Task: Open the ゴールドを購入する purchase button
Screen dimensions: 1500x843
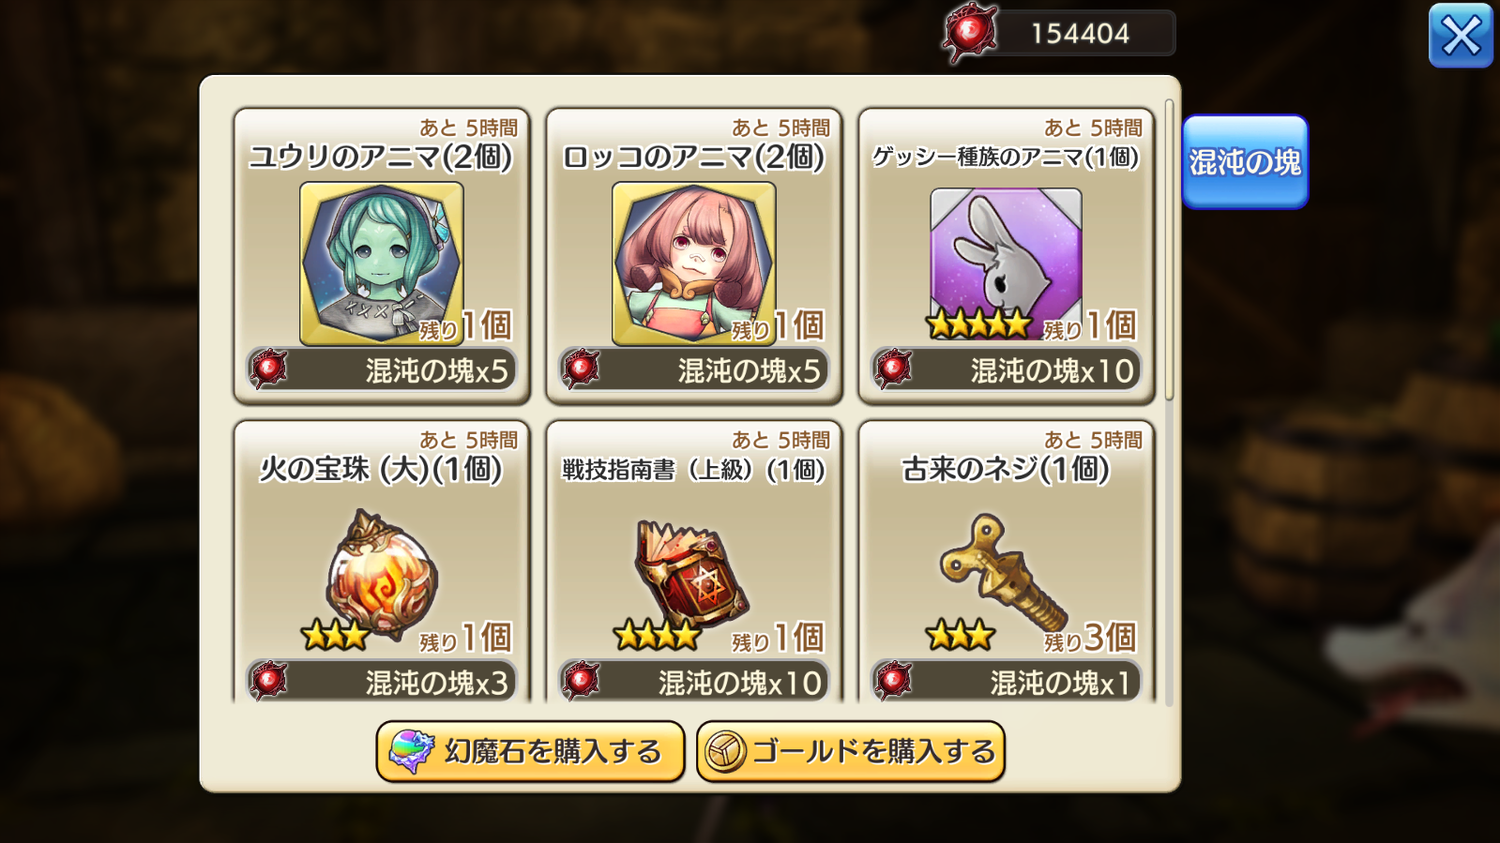Action: click(850, 751)
